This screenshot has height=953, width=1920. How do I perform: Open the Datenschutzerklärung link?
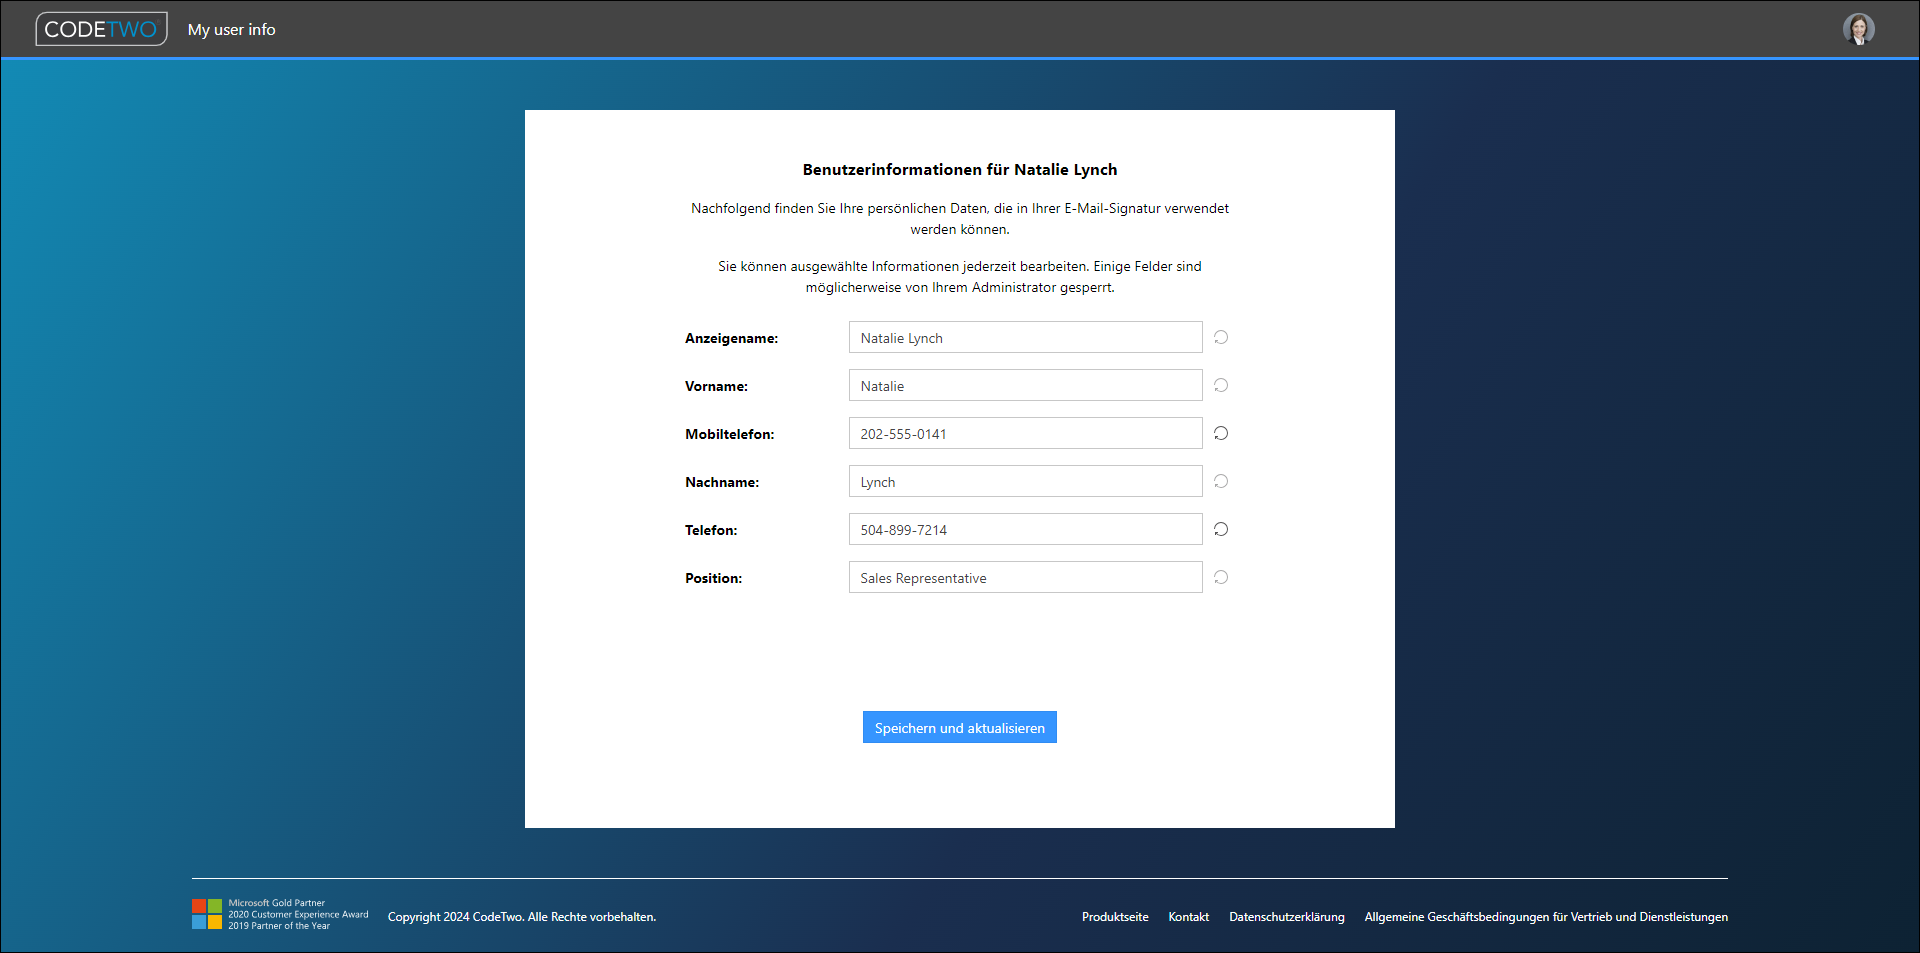point(1286,917)
